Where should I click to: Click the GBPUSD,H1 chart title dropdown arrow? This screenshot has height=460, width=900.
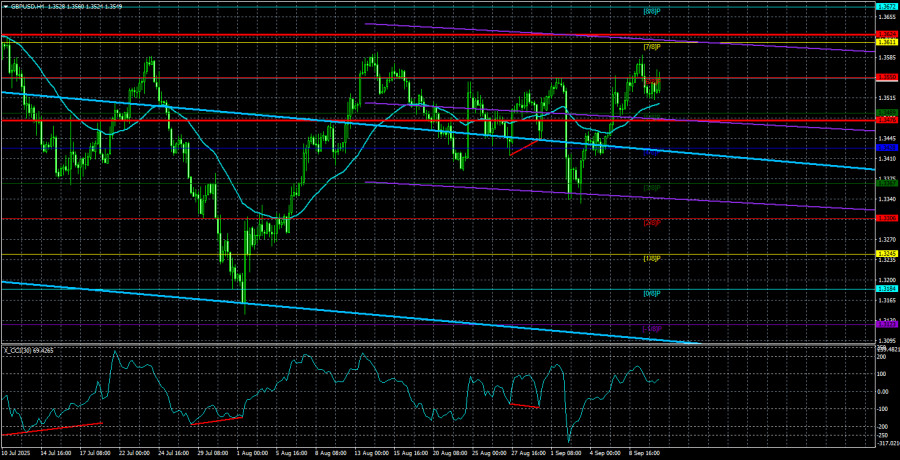pos(5,5)
